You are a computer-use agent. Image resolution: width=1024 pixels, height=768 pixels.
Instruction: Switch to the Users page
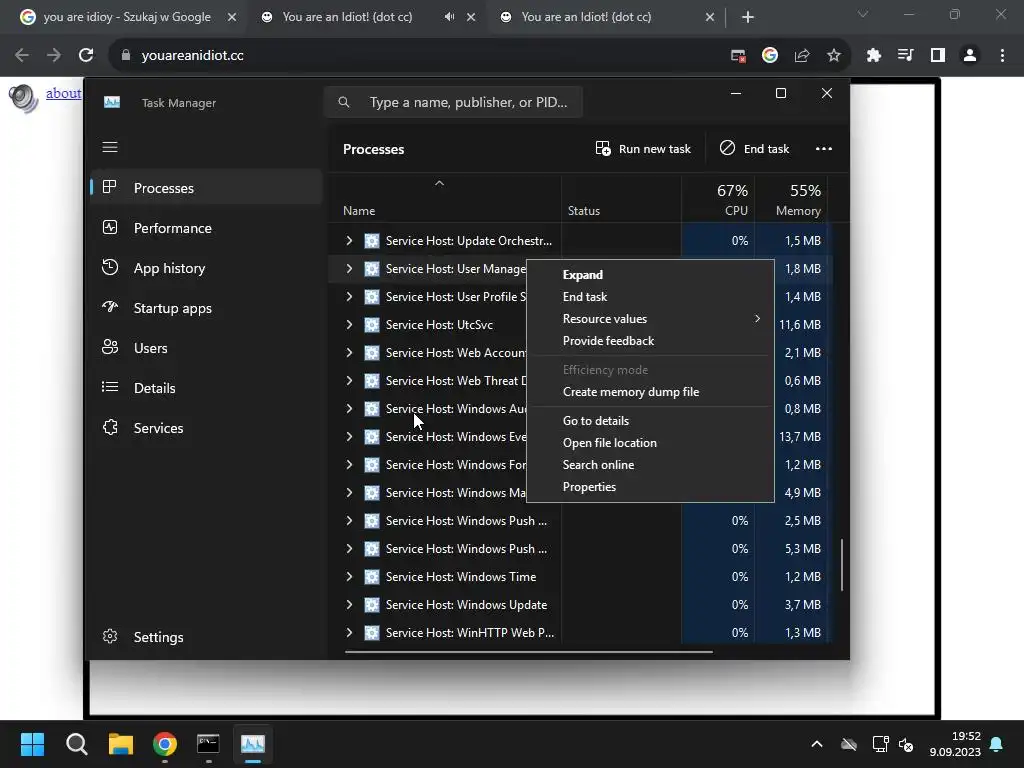click(206, 348)
